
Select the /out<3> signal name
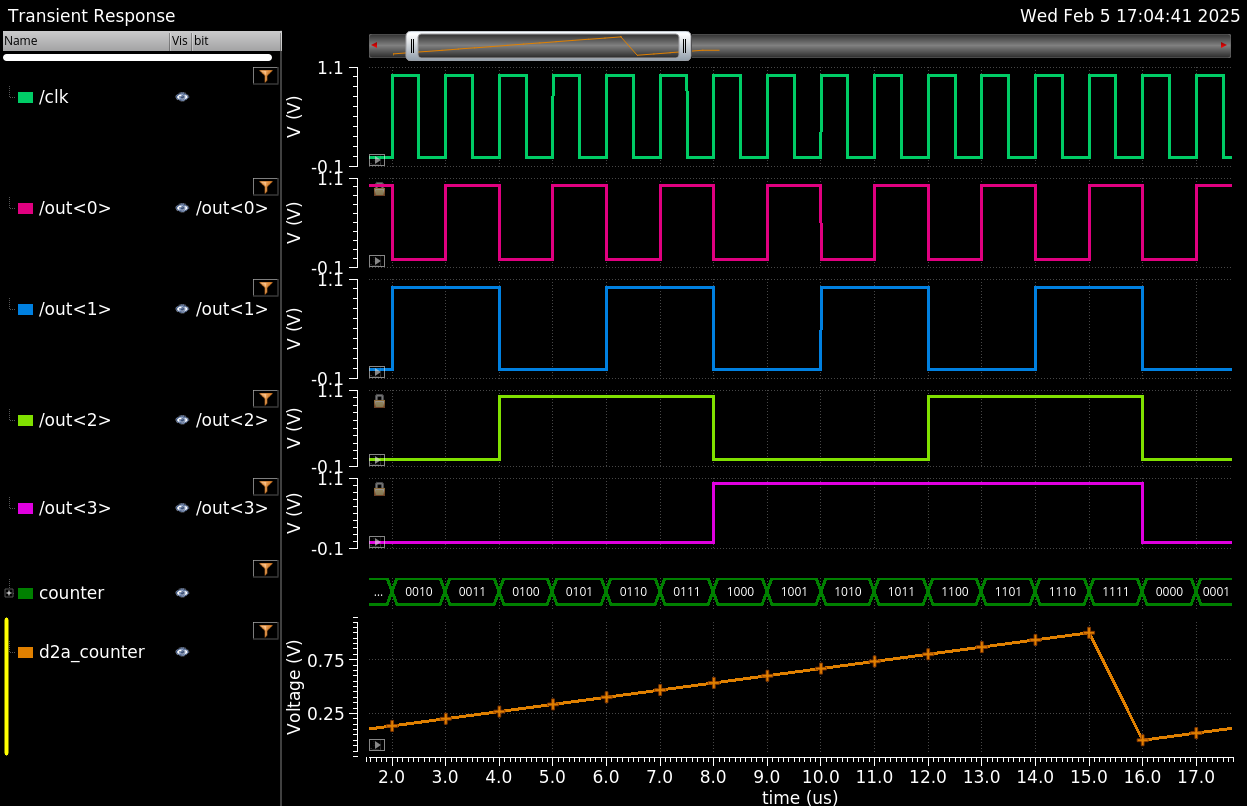[x=74, y=508]
